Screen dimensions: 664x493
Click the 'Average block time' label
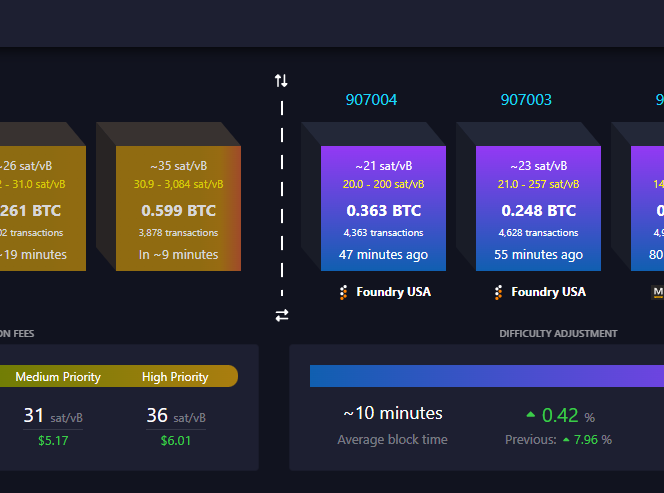[x=393, y=440]
